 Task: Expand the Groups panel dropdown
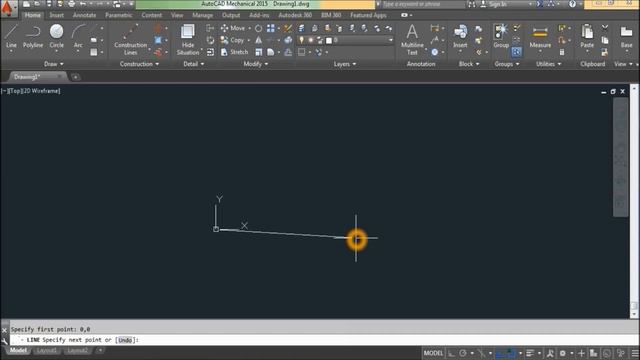coord(507,64)
